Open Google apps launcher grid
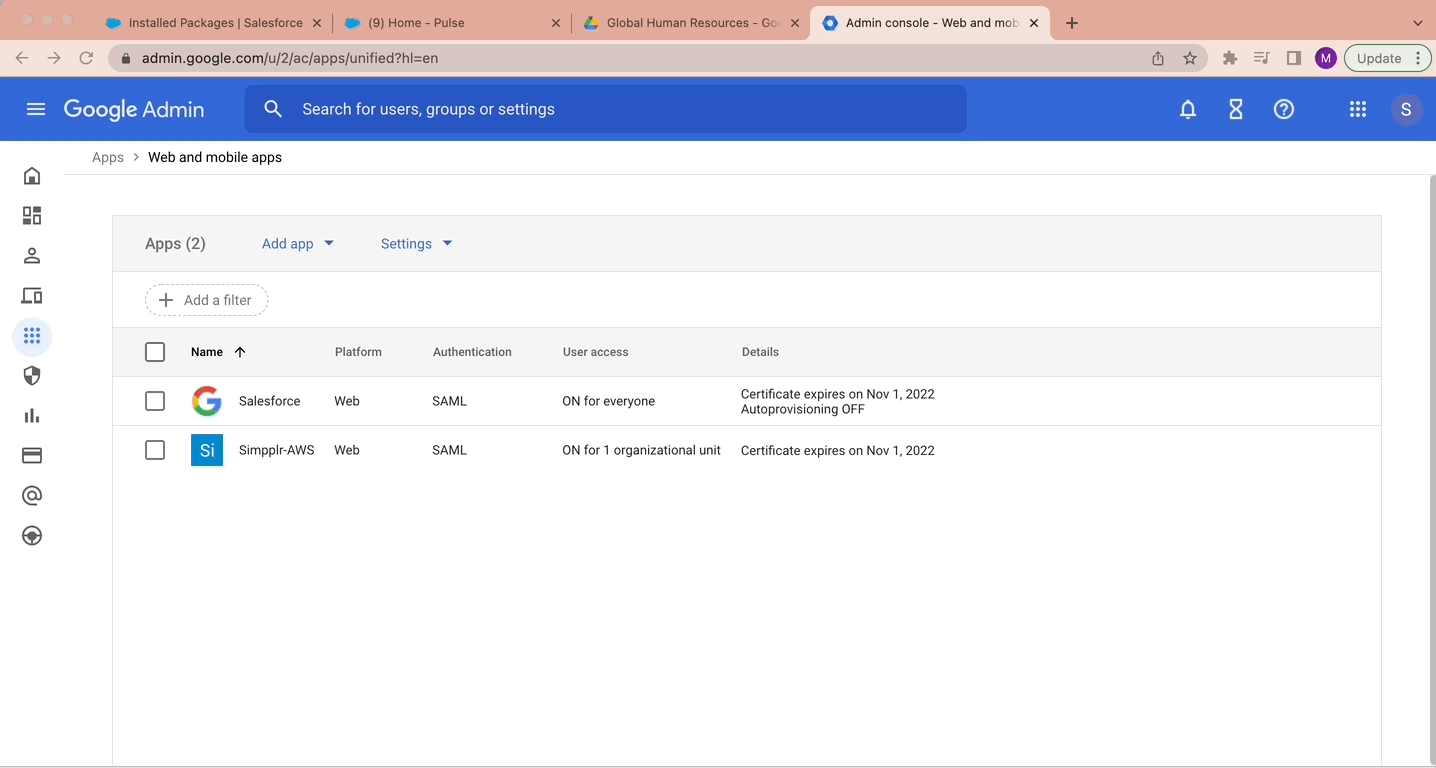This screenshot has width=1436, height=768. pyautogui.click(x=1357, y=109)
